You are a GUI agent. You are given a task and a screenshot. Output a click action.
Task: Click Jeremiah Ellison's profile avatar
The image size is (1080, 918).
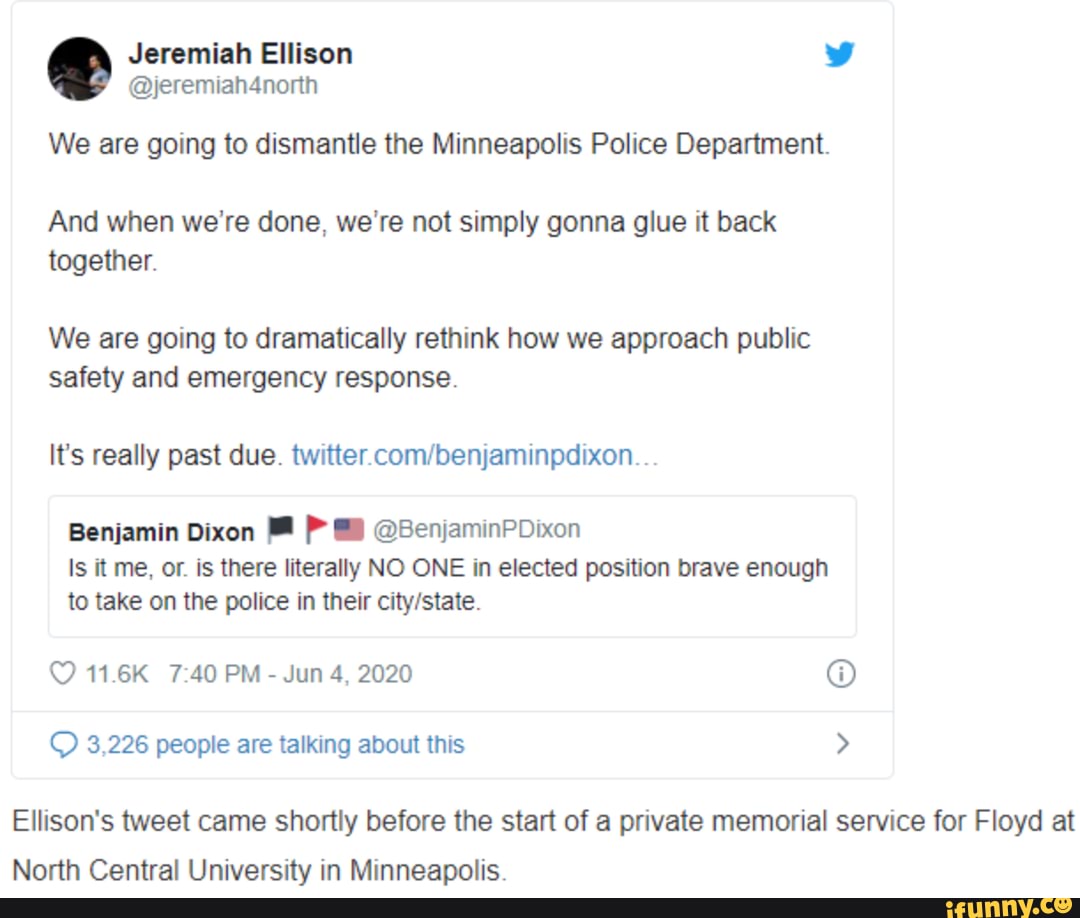click(x=79, y=69)
